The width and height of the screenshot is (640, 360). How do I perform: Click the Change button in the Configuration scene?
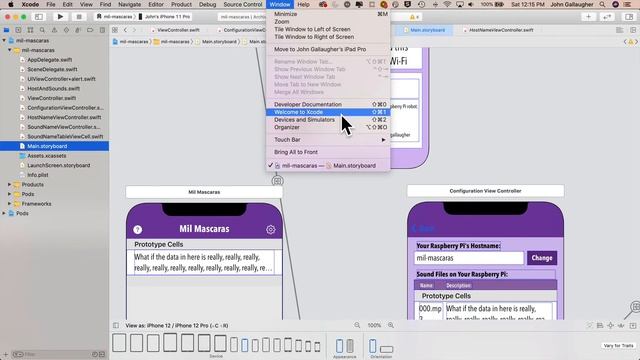coord(542,258)
